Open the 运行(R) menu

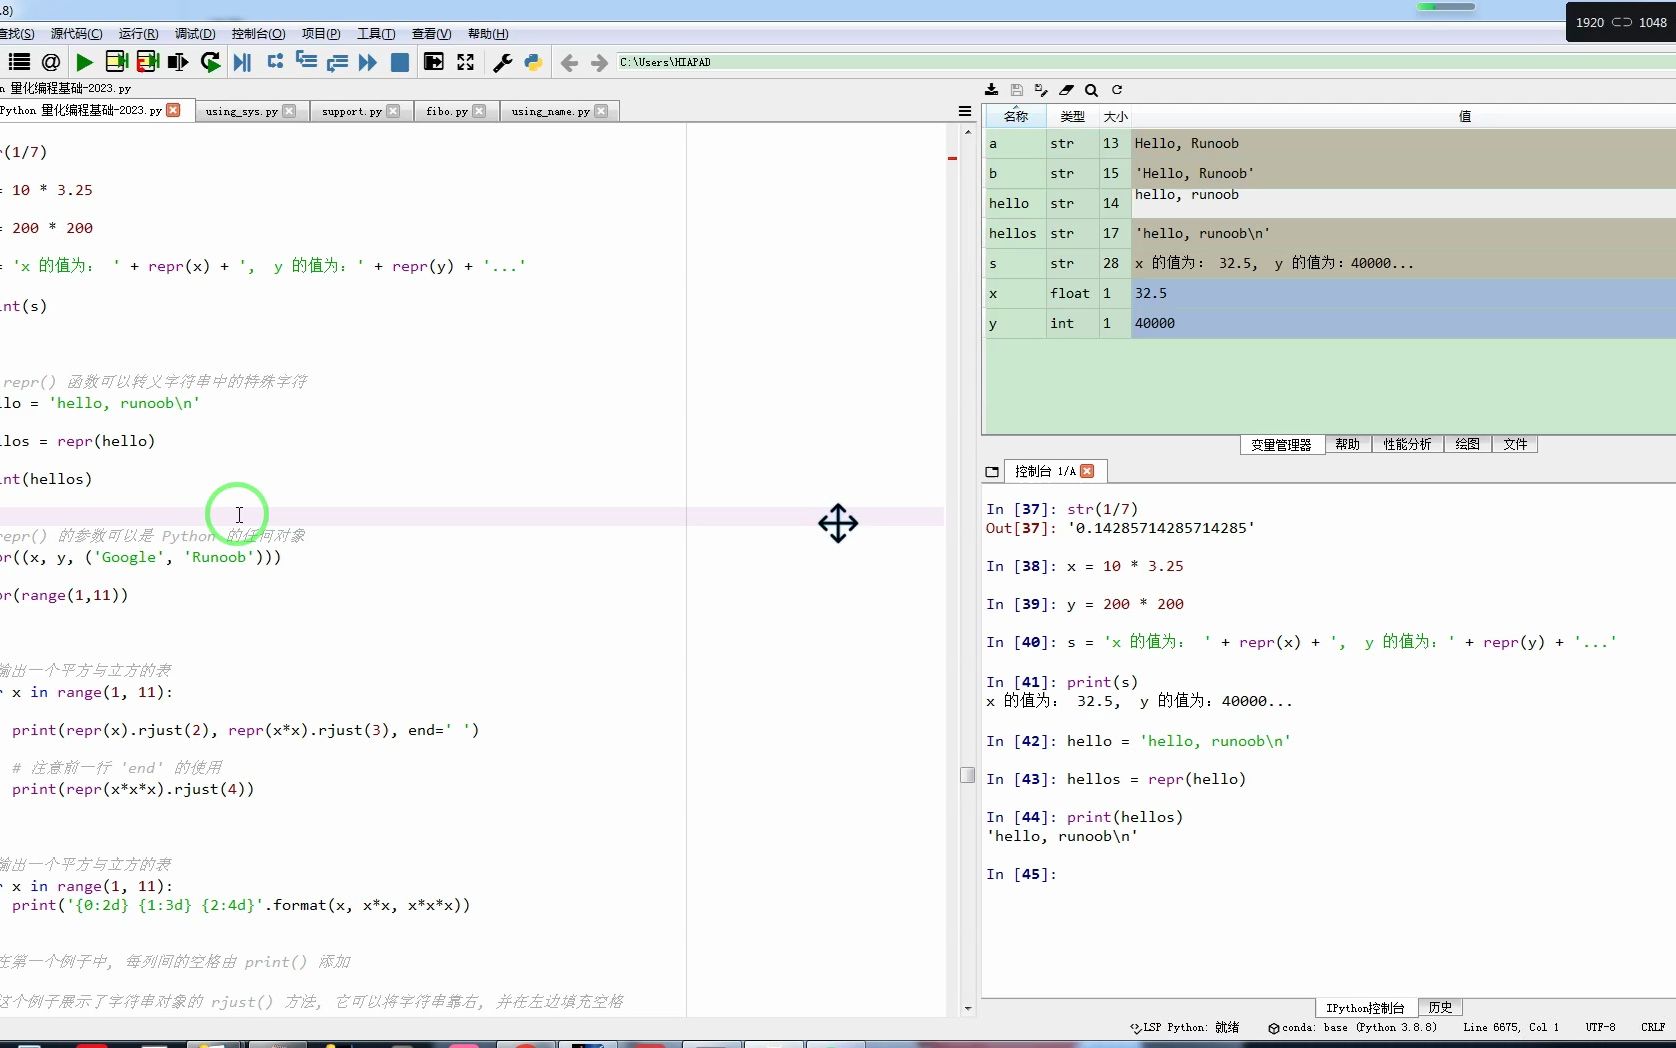[x=138, y=34]
